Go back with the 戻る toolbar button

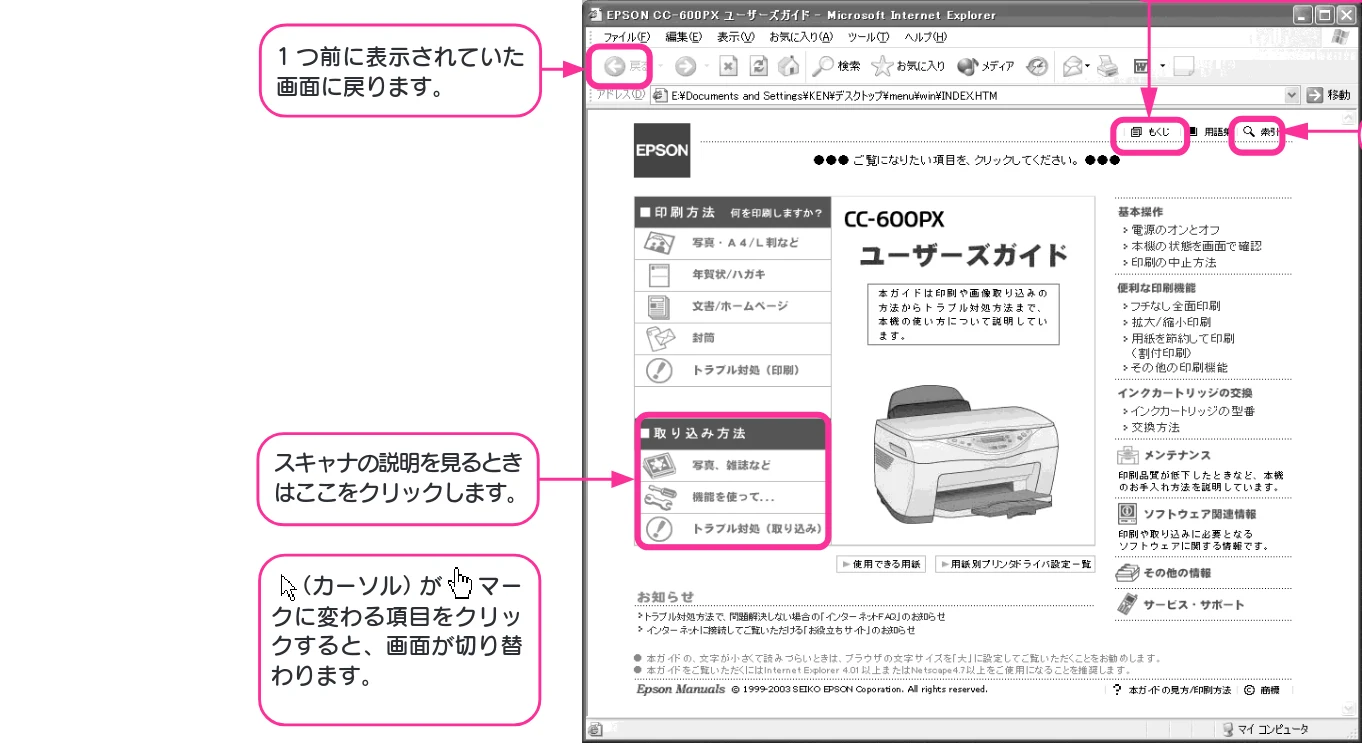click(625, 67)
